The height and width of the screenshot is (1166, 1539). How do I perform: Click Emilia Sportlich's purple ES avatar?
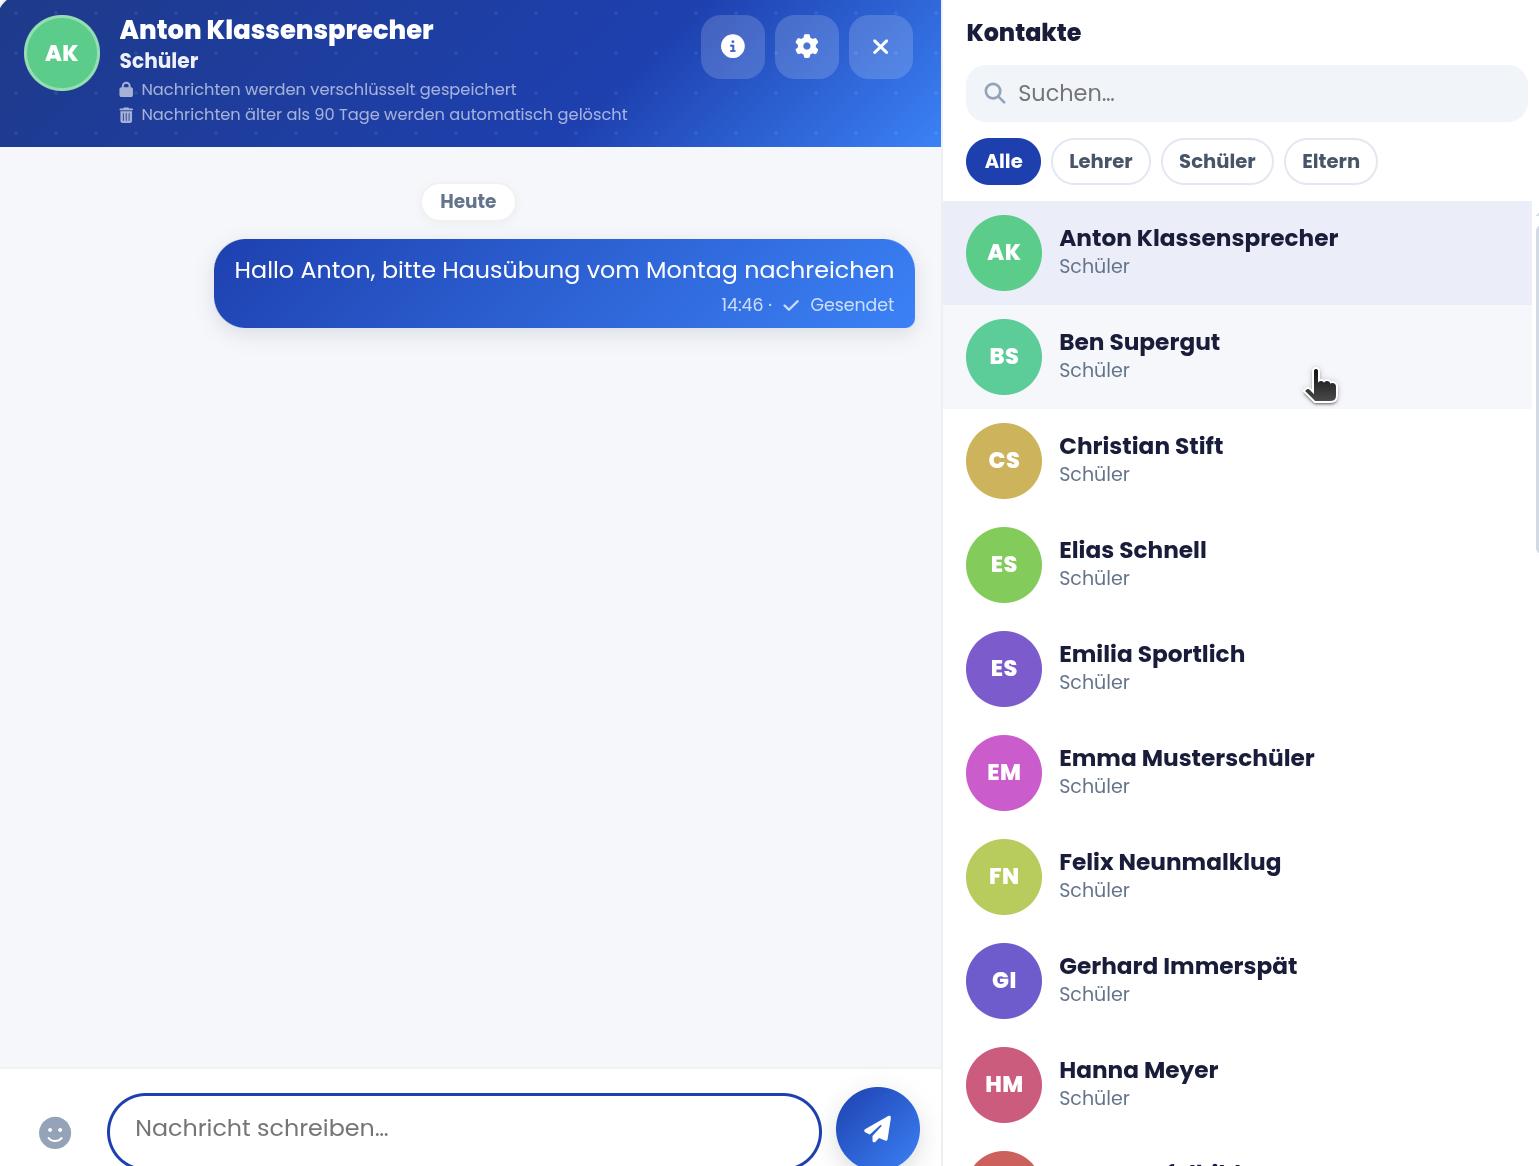1004,669
